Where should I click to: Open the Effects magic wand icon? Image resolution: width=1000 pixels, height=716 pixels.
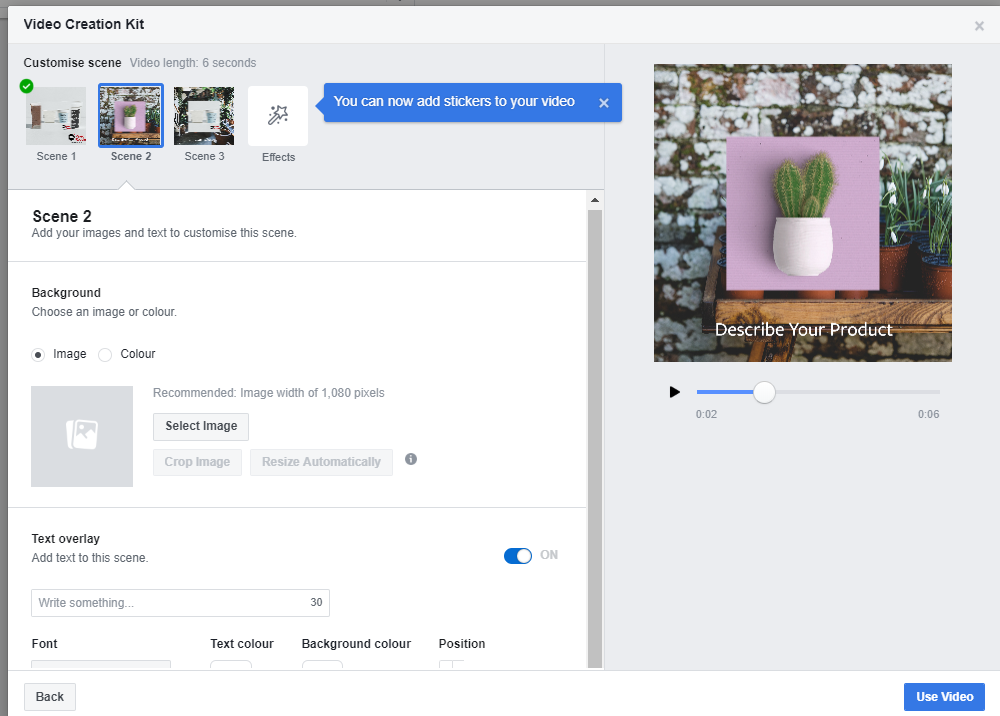pos(278,117)
